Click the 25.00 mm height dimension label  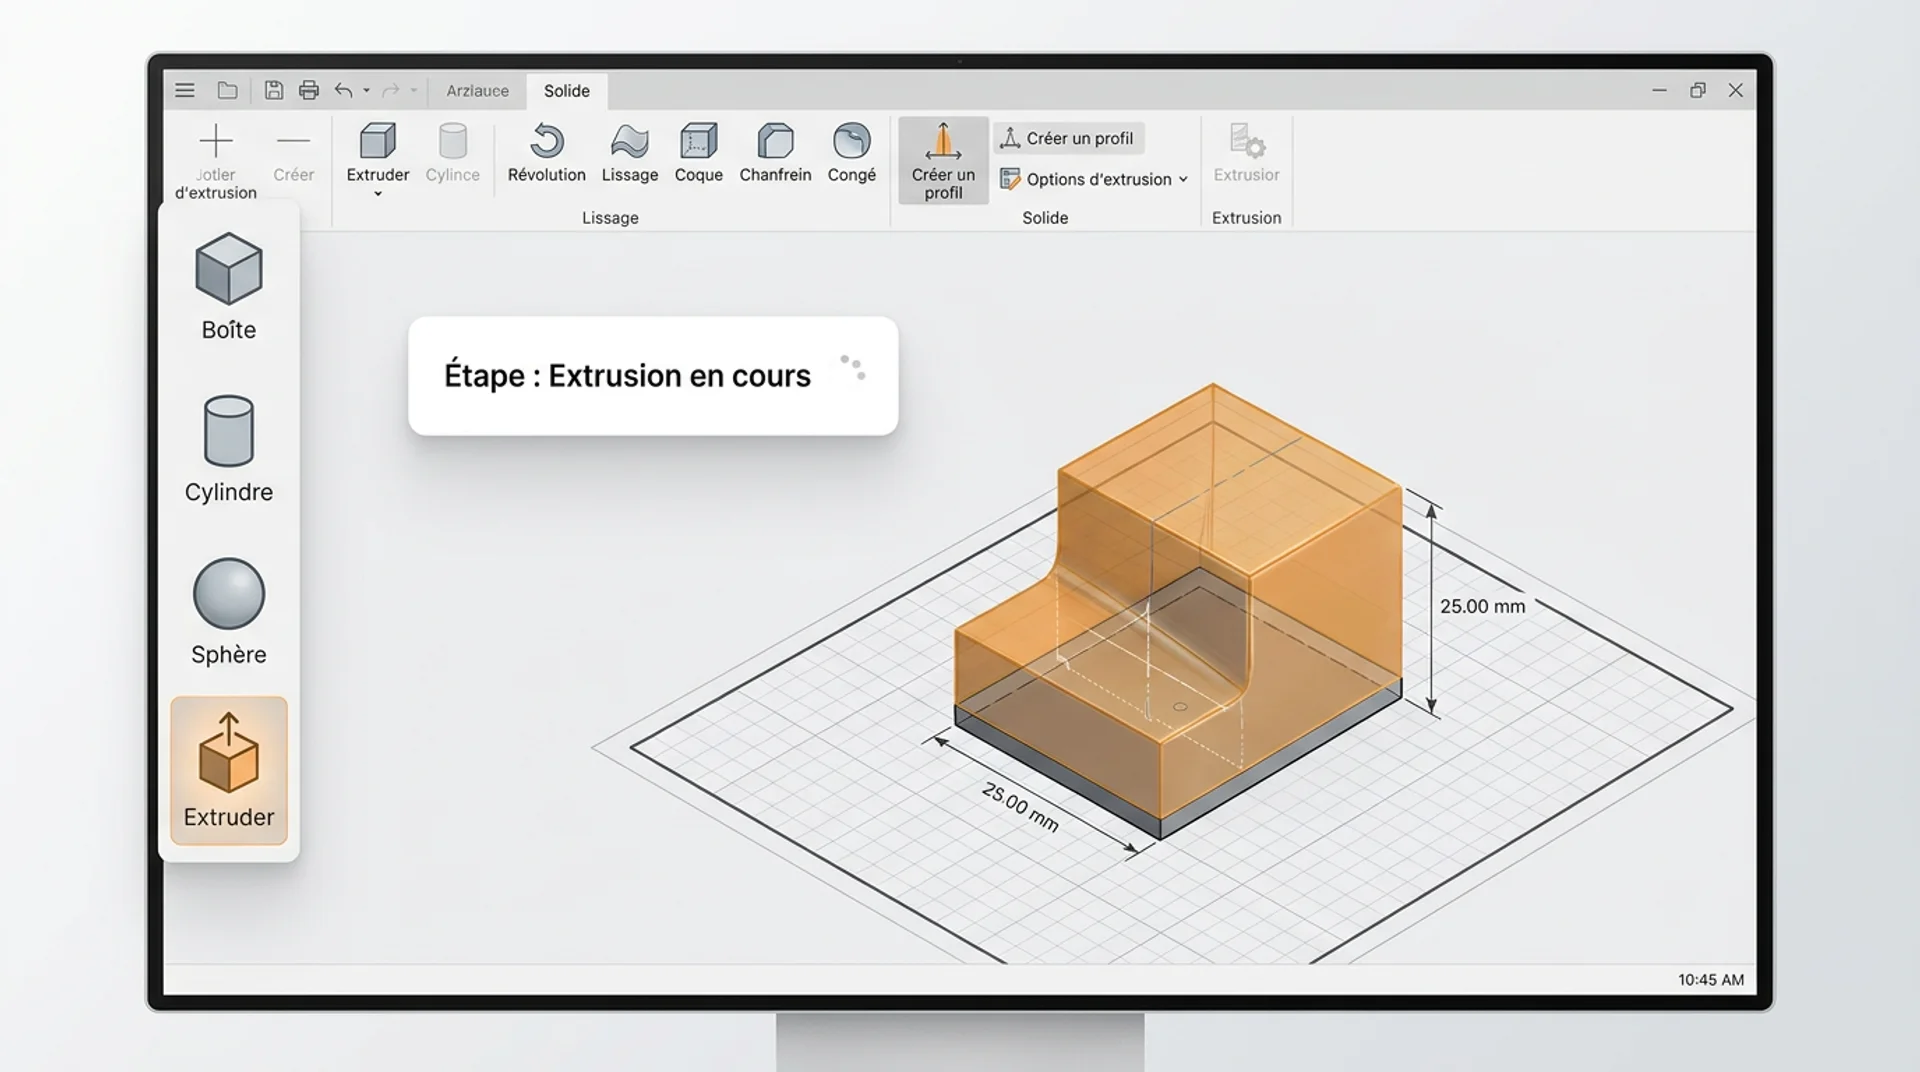click(x=1482, y=606)
